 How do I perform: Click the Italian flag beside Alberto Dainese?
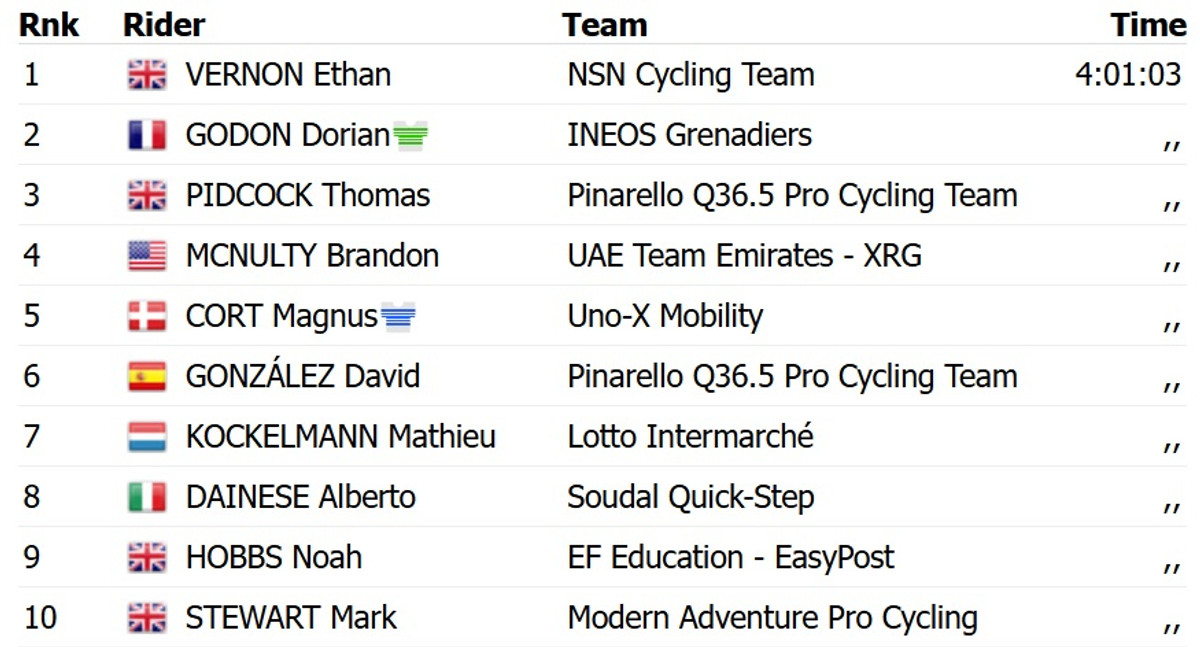coord(147,497)
